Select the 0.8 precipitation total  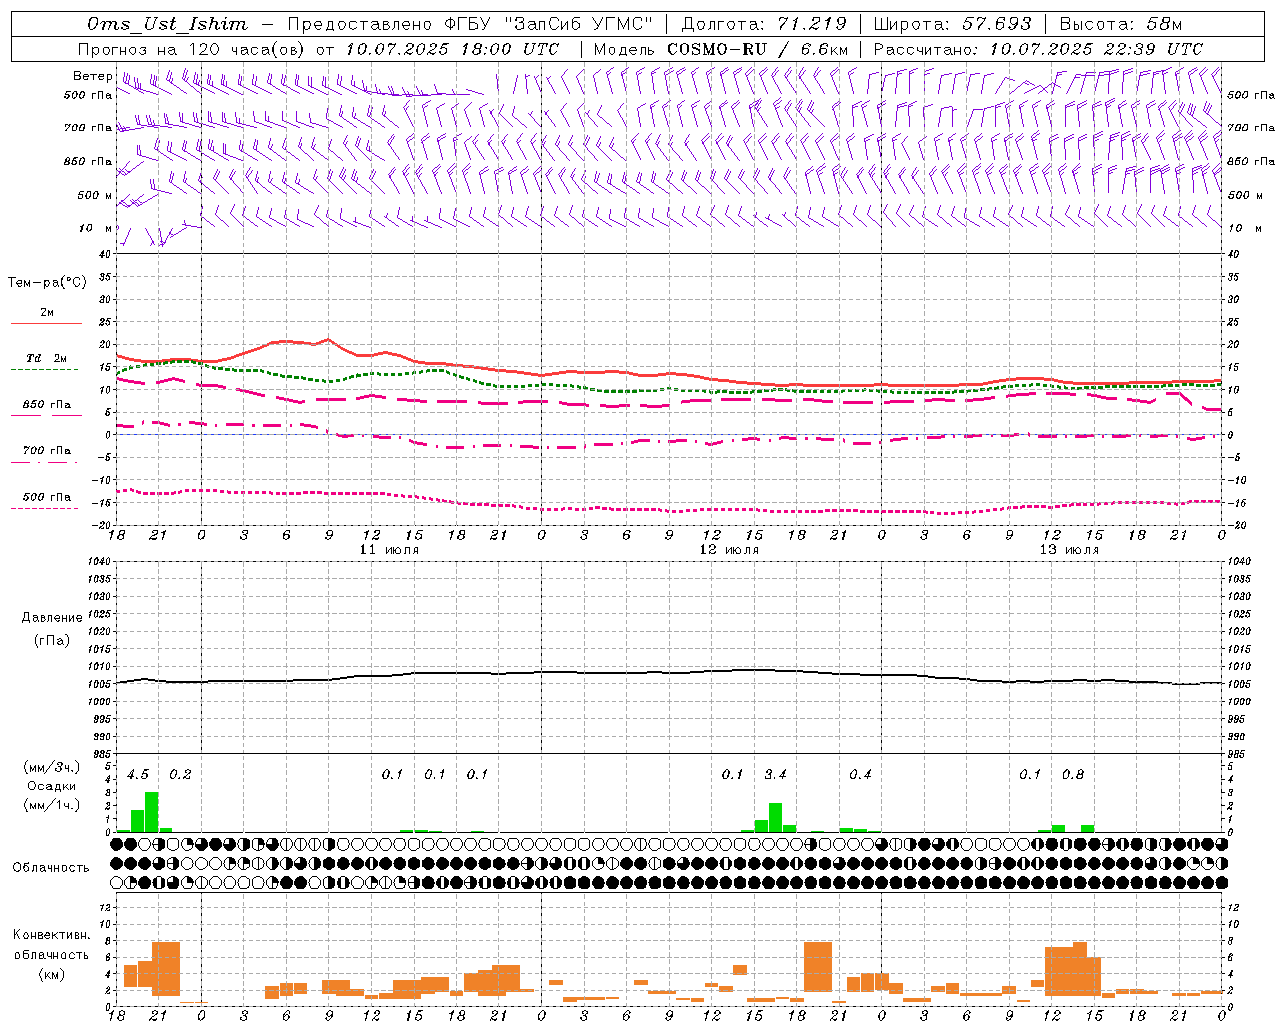coord(1073,774)
